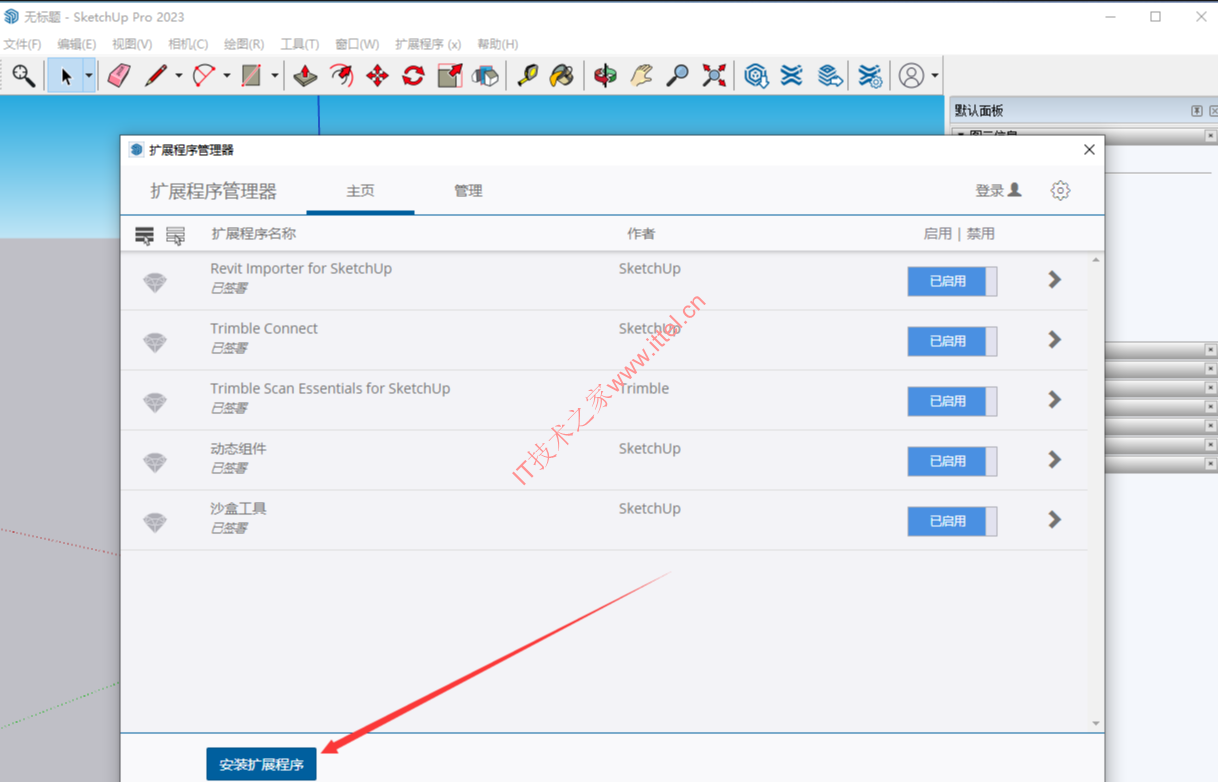Expand Trimble Scan Essentials details chevron
The height and width of the screenshot is (782, 1218).
point(1054,400)
